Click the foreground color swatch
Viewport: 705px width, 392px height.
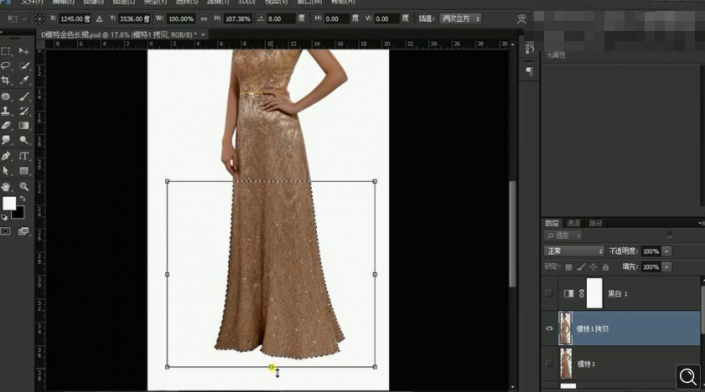click(x=9, y=203)
